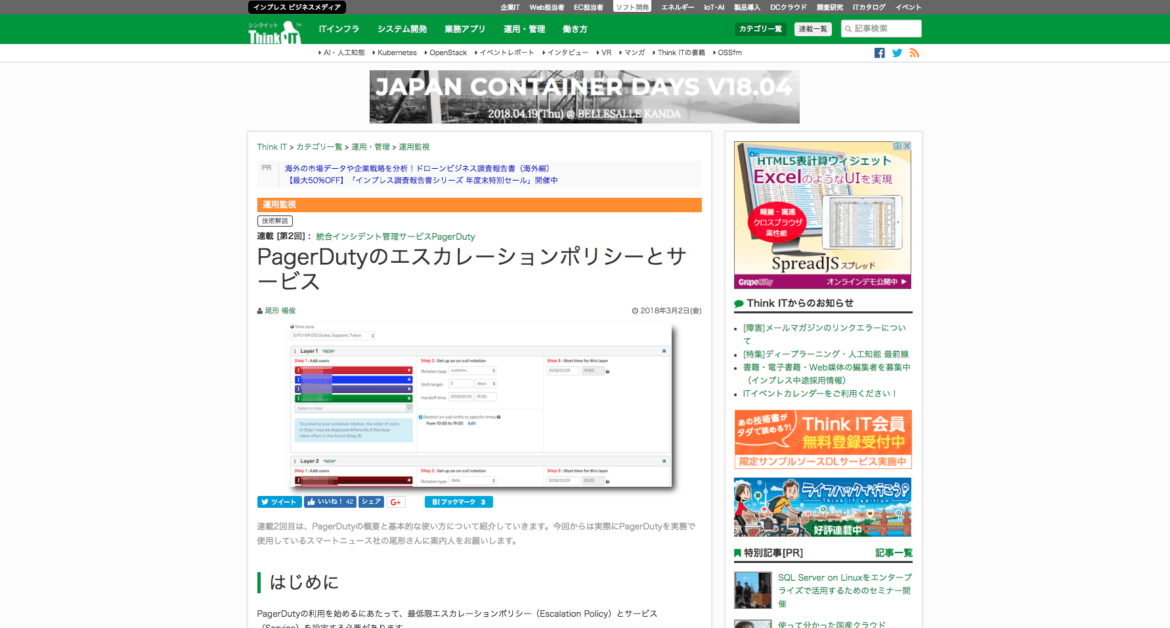
Task: Open the 統合インシデント管理サービスPagerDuty series link
Action: (395, 236)
